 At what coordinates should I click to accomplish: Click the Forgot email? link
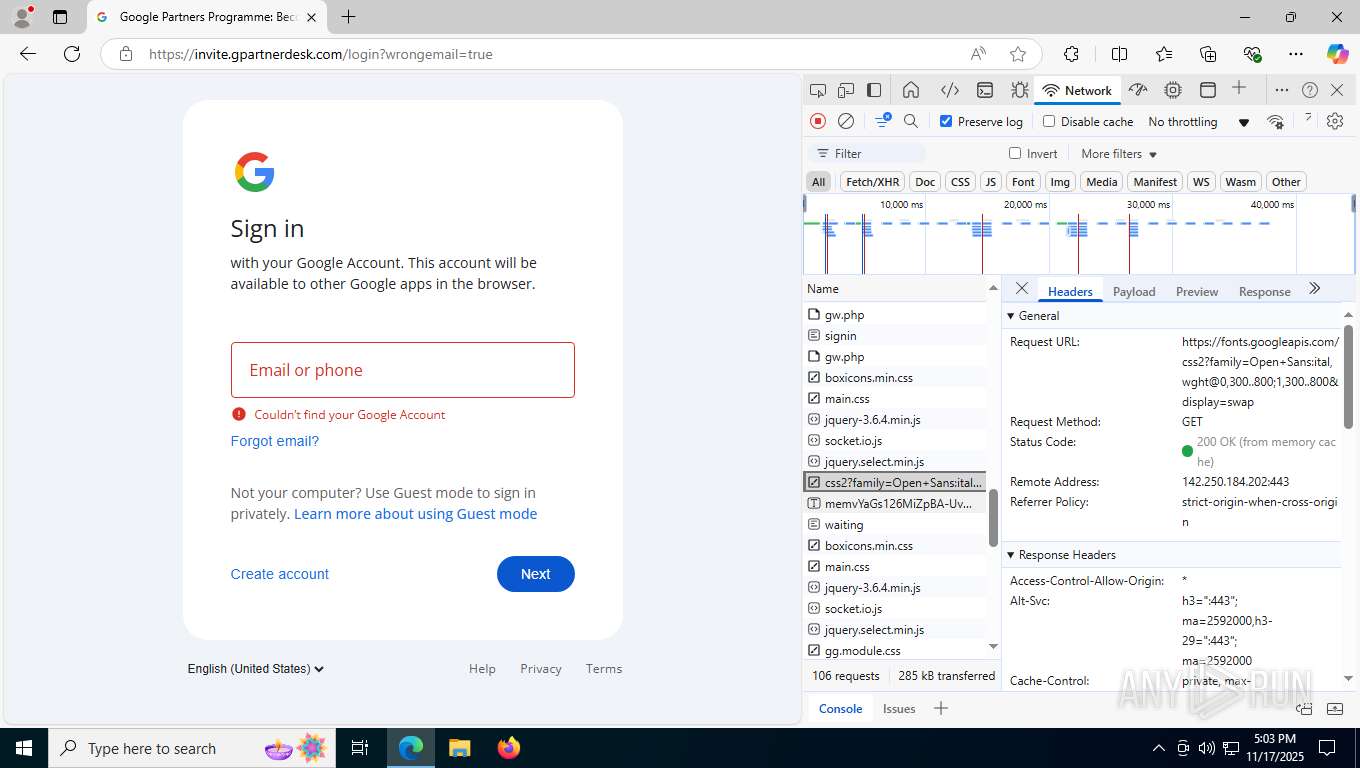click(275, 441)
